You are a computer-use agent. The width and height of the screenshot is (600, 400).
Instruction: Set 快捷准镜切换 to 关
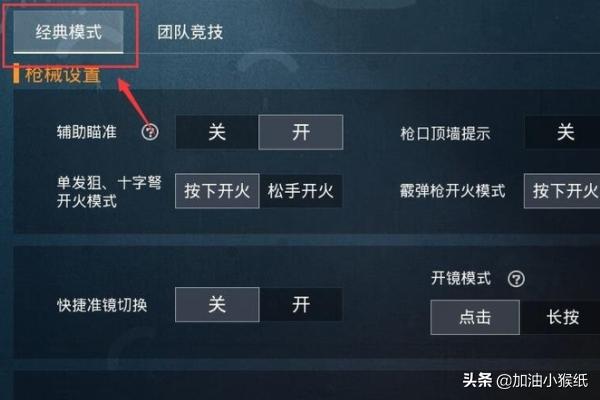coord(217,305)
